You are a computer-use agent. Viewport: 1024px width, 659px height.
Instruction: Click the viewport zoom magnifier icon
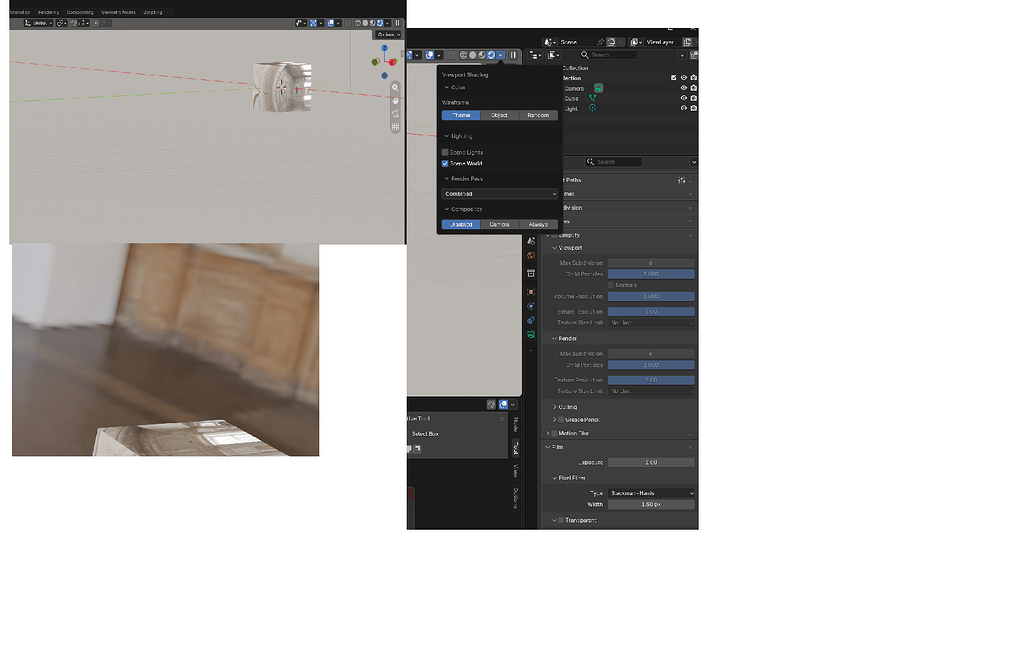pyautogui.click(x=395, y=88)
